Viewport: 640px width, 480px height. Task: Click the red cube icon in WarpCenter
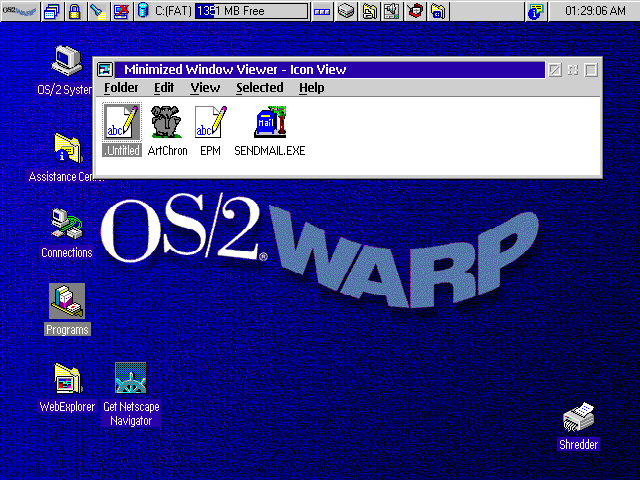(415, 11)
